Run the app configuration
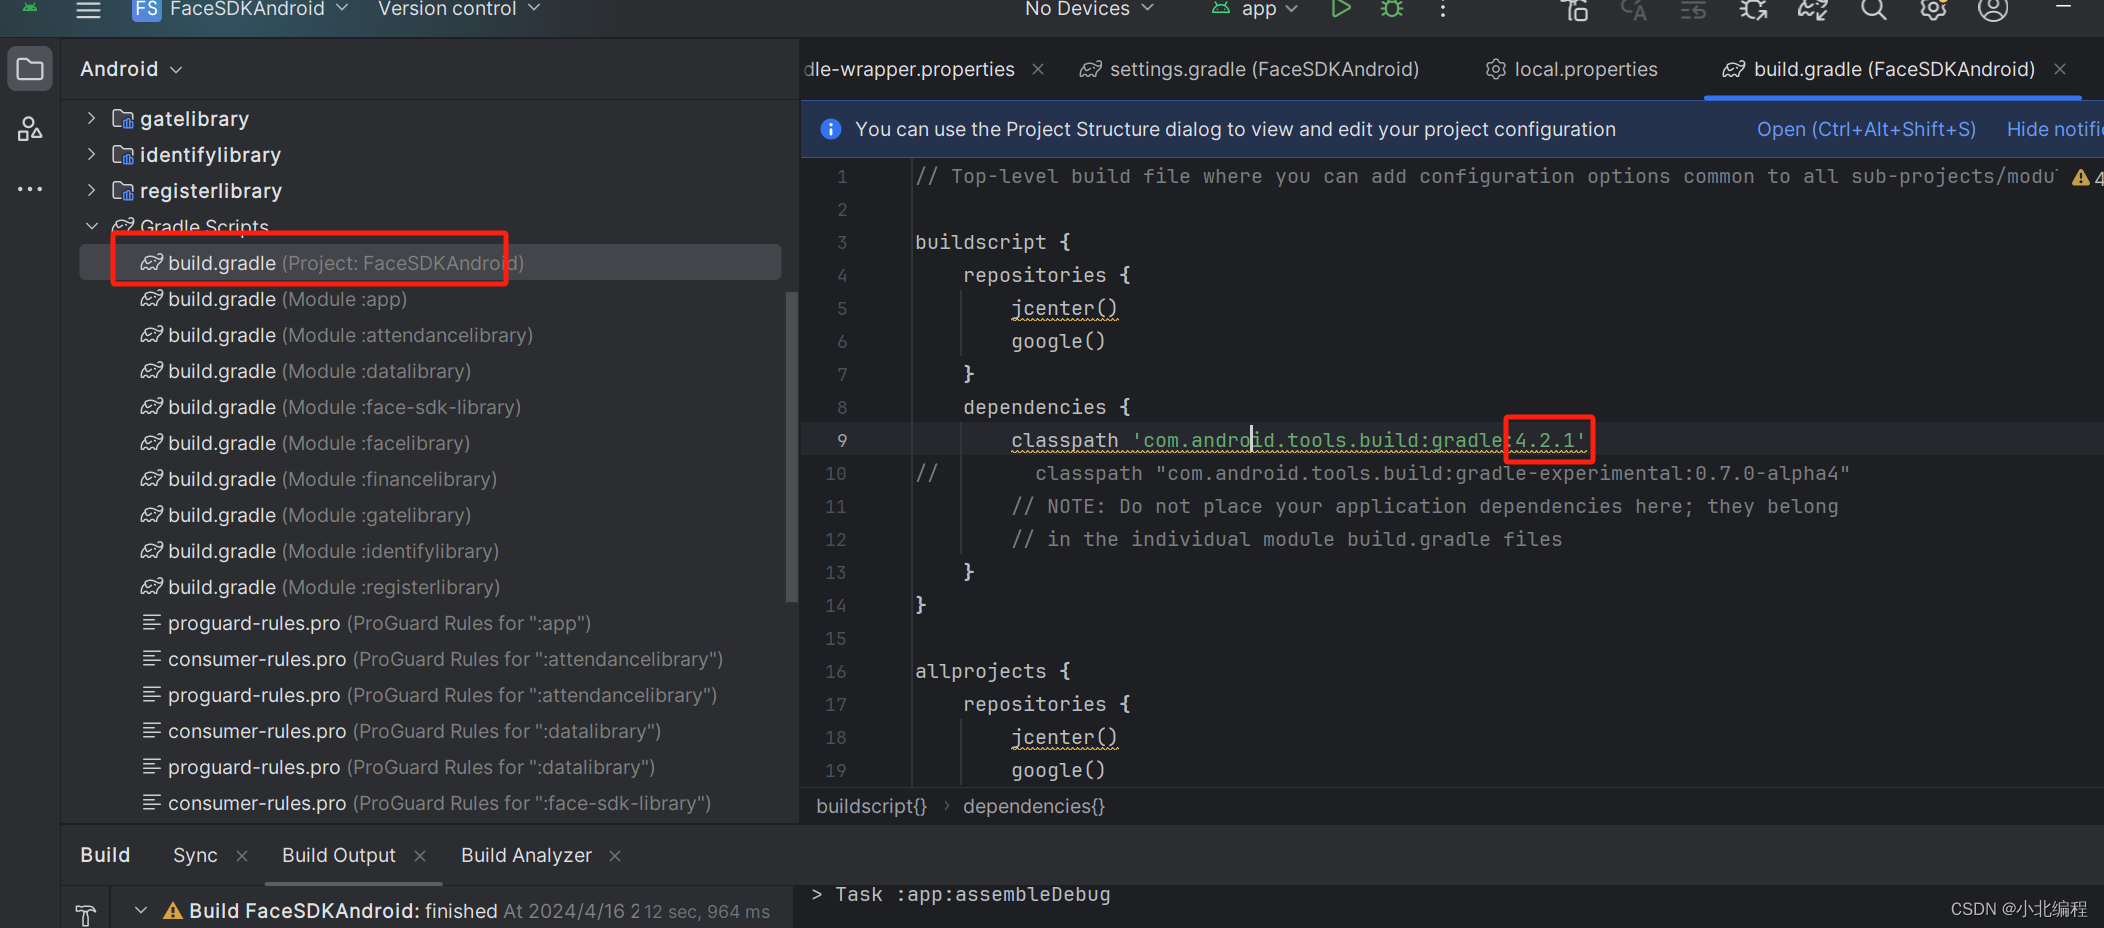The image size is (2104, 928). coord(1341,9)
